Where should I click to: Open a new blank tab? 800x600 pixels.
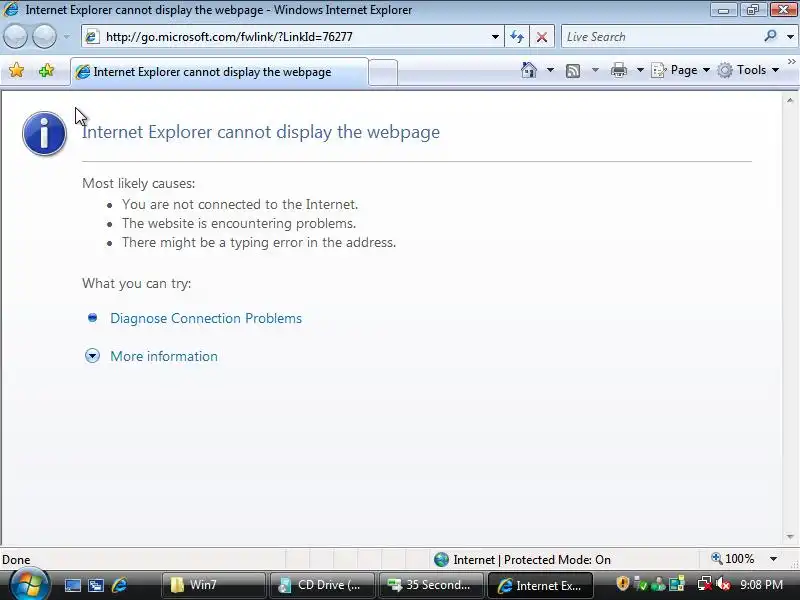[x=383, y=72]
